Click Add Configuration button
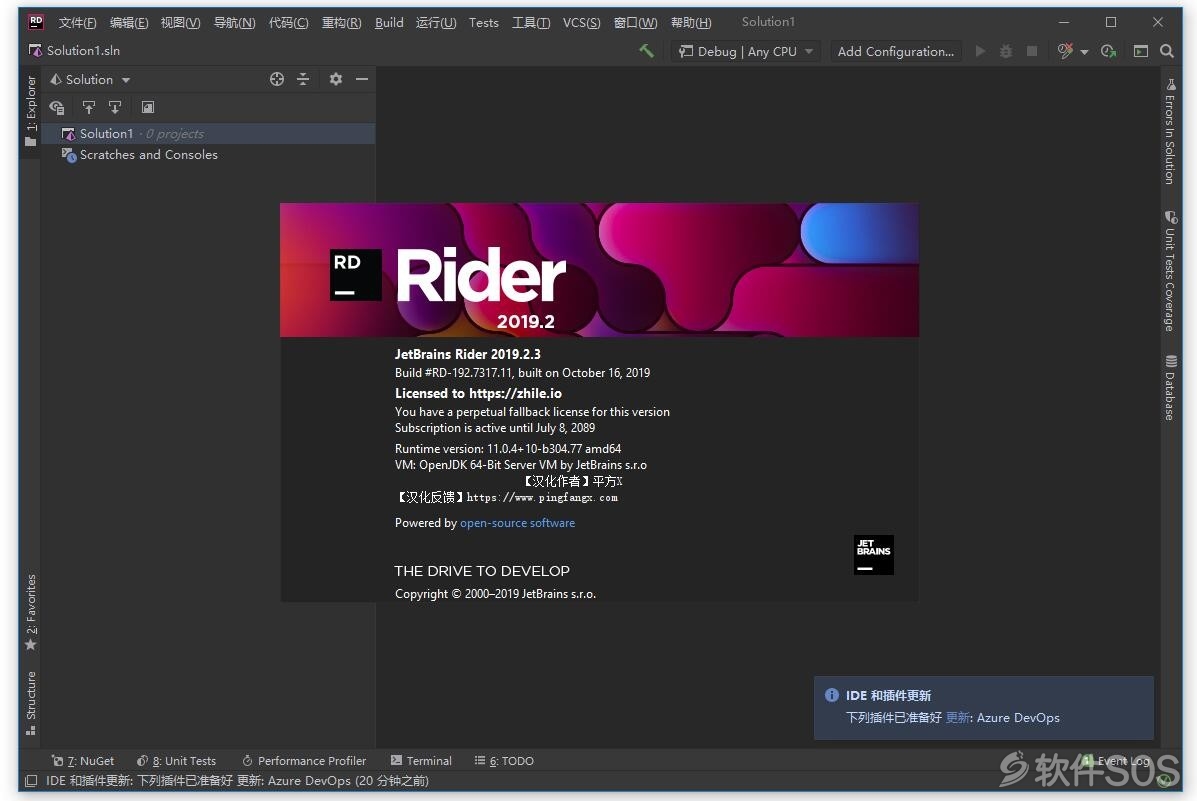Image resolution: width=1197 pixels, height=801 pixels. [x=895, y=51]
